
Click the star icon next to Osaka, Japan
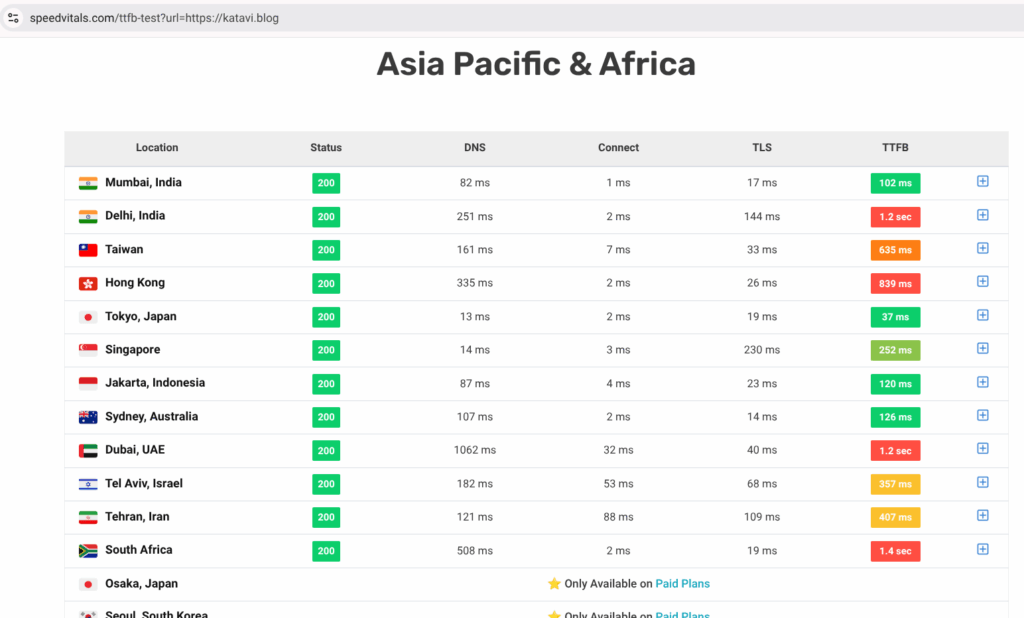click(x=556, y=583)
